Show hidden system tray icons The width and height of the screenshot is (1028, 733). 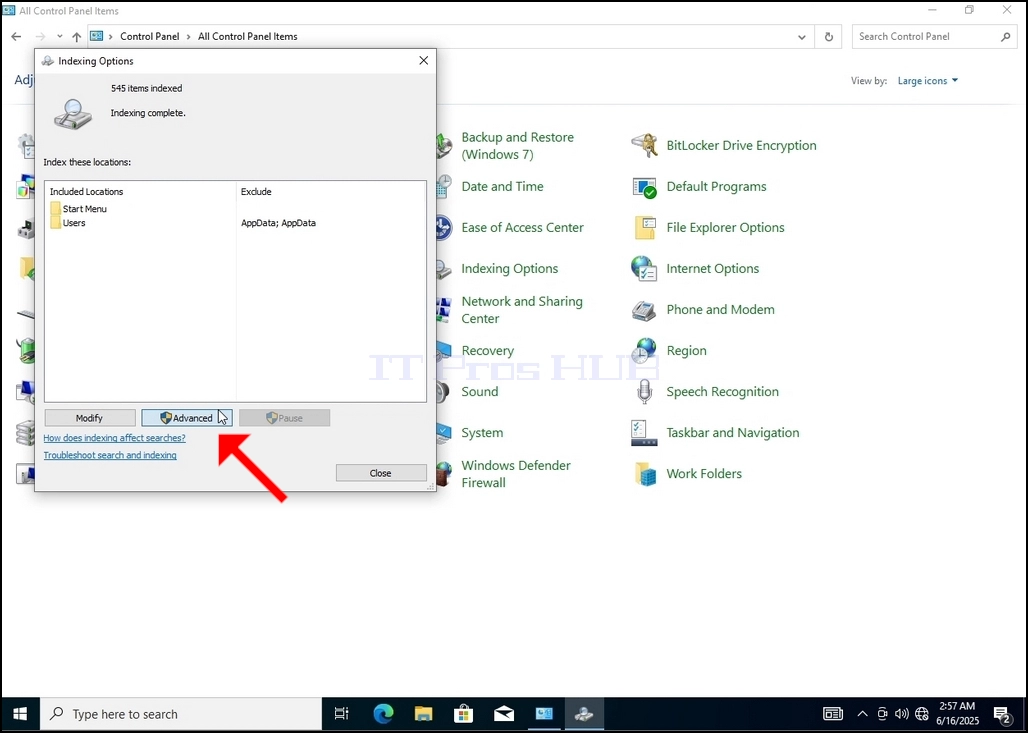point(863,714)
